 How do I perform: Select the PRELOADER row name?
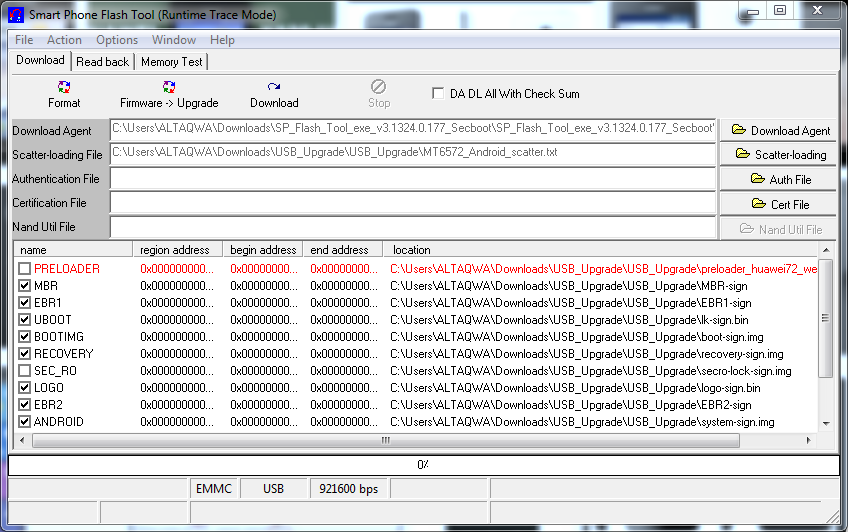coord(67,269)
